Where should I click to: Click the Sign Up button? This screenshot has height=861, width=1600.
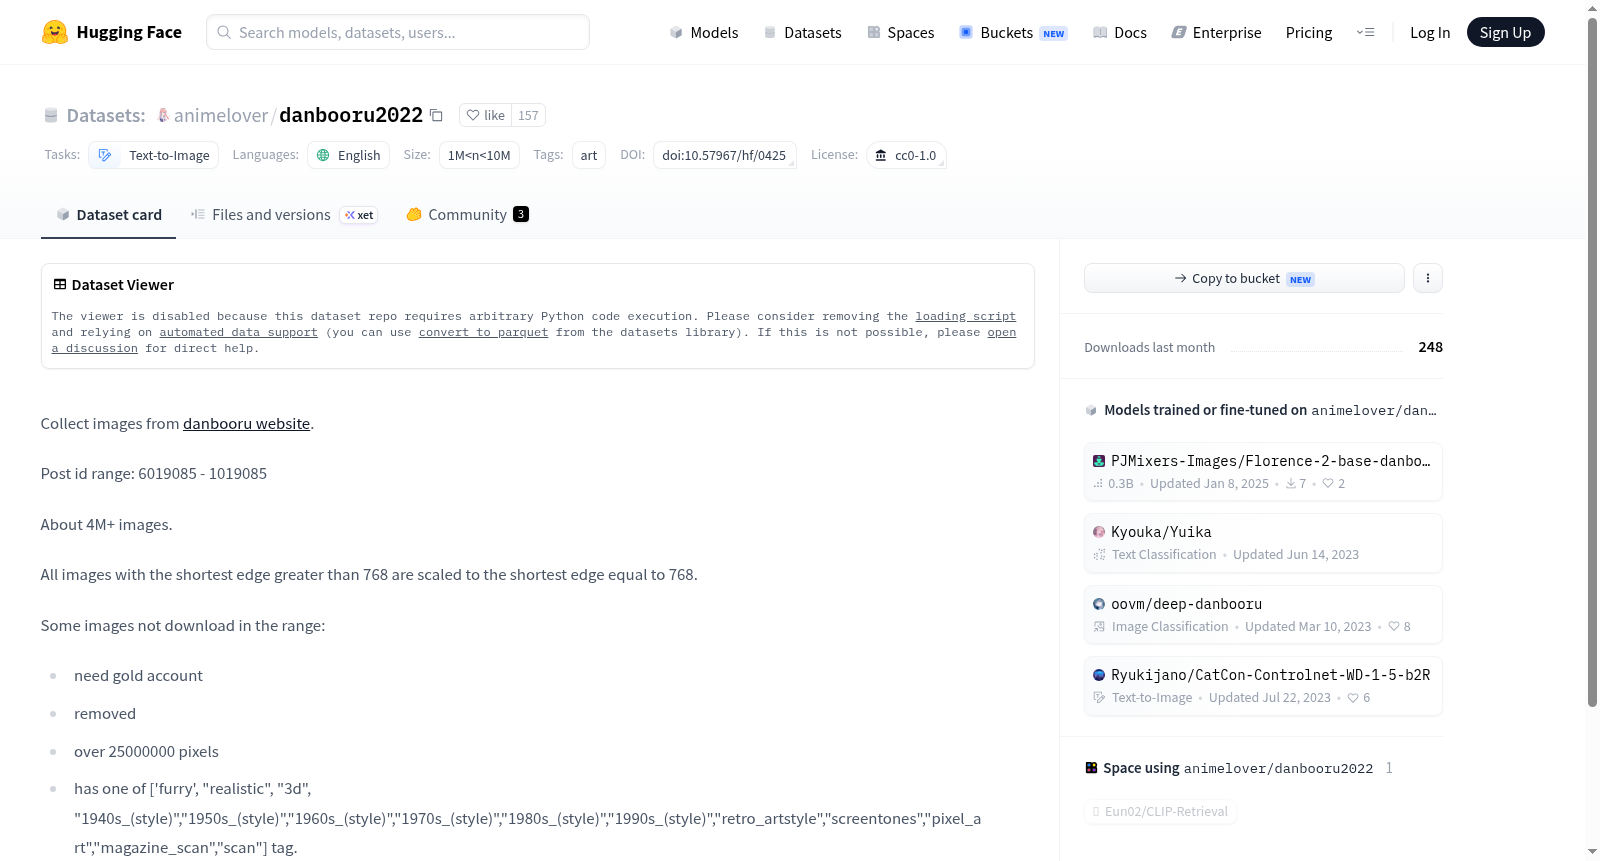[1506, 32]
